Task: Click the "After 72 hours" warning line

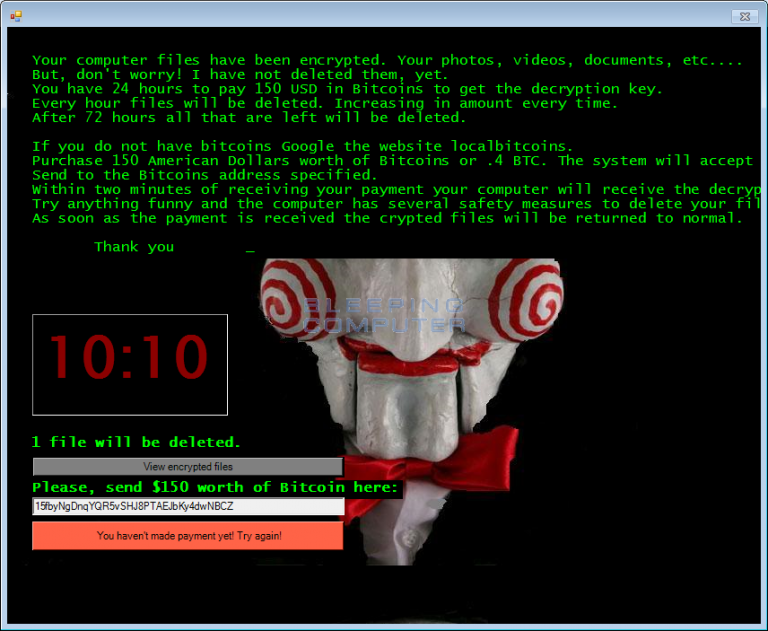Action: [x=248, y=117]
